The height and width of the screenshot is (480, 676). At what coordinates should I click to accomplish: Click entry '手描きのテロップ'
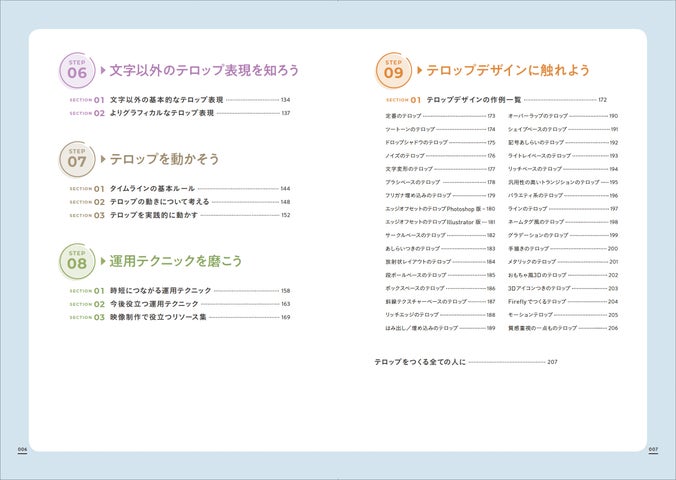[529, 249]
